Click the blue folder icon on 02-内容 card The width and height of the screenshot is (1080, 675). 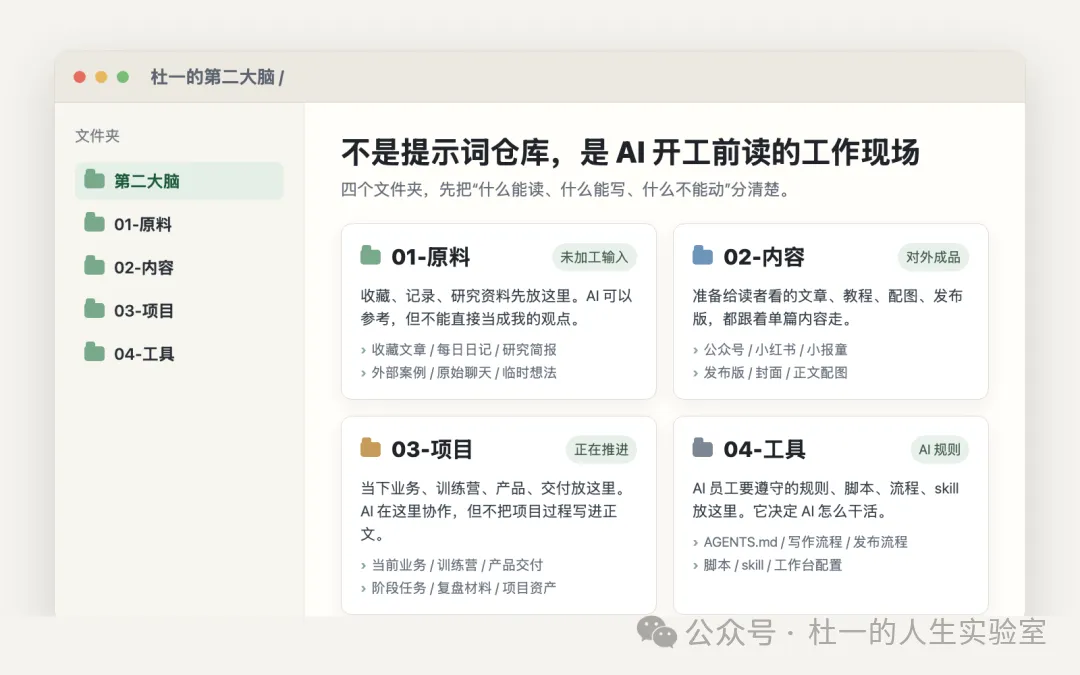703,256
